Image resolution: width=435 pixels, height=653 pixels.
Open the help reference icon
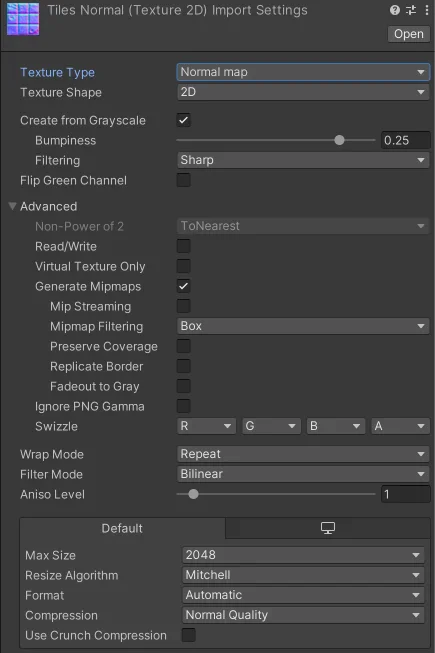[395, 10]
